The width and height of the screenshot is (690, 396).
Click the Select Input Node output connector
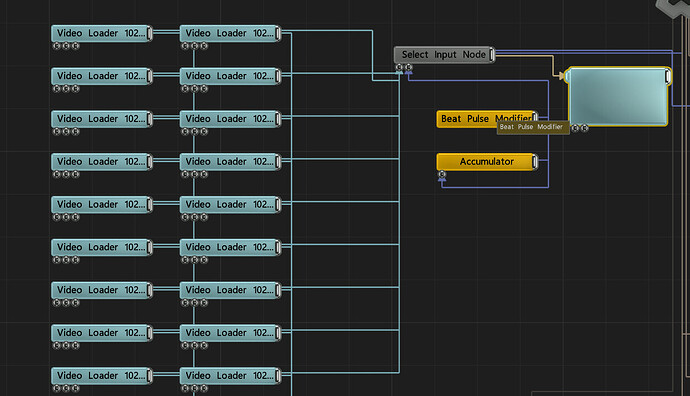[x=492, y=55]
